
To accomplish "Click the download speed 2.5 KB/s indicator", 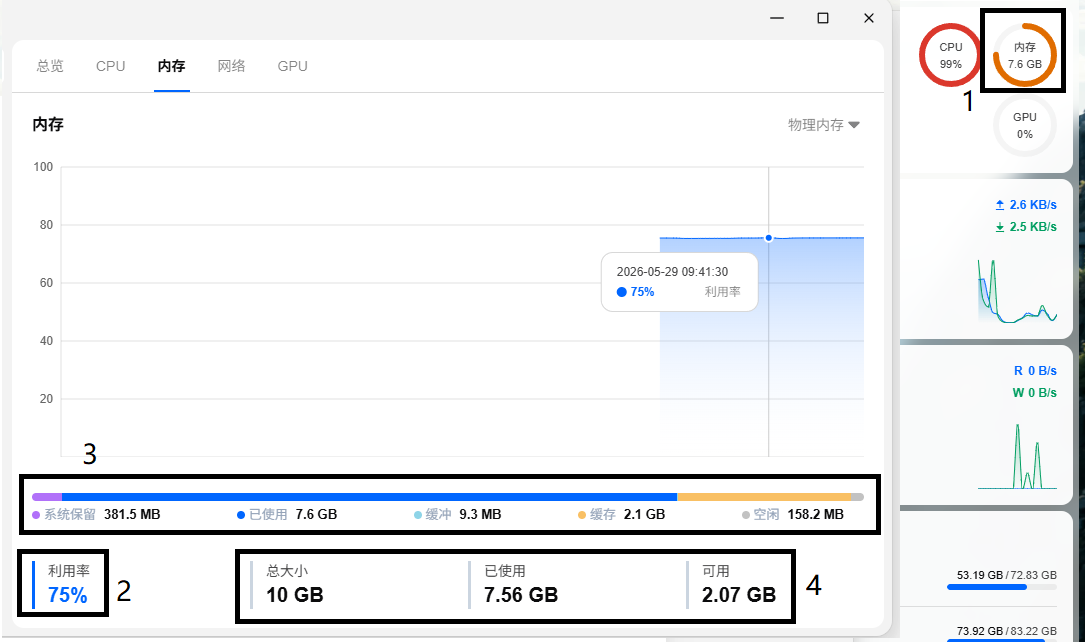I will pyautogui.click(x=1026, y=227).
